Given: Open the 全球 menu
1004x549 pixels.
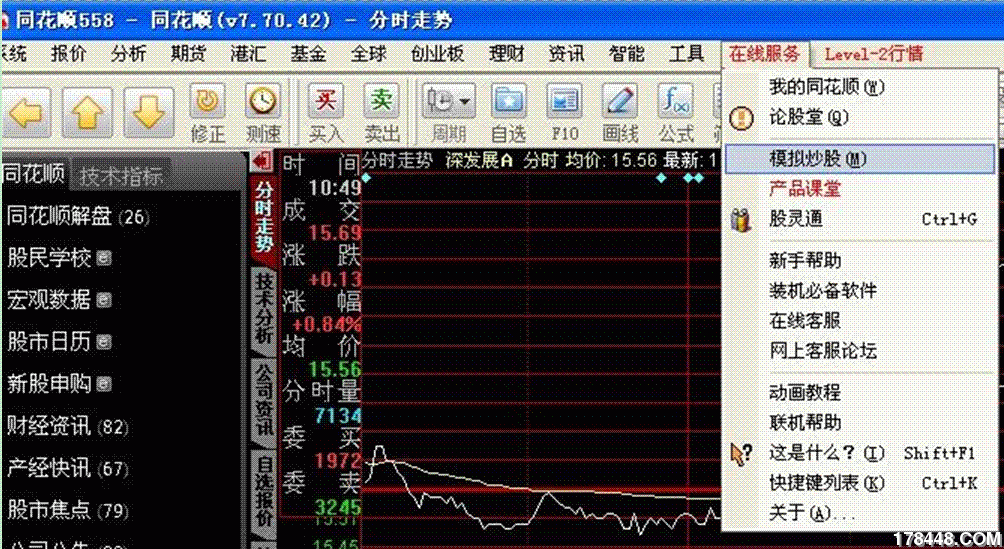Looking at the screenshot, I should [369, 54].
